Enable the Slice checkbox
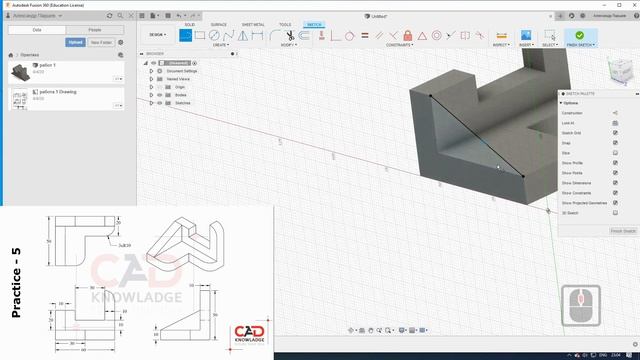Image resolution: width=640 pixels, height=360 pixels. (615, 153)
